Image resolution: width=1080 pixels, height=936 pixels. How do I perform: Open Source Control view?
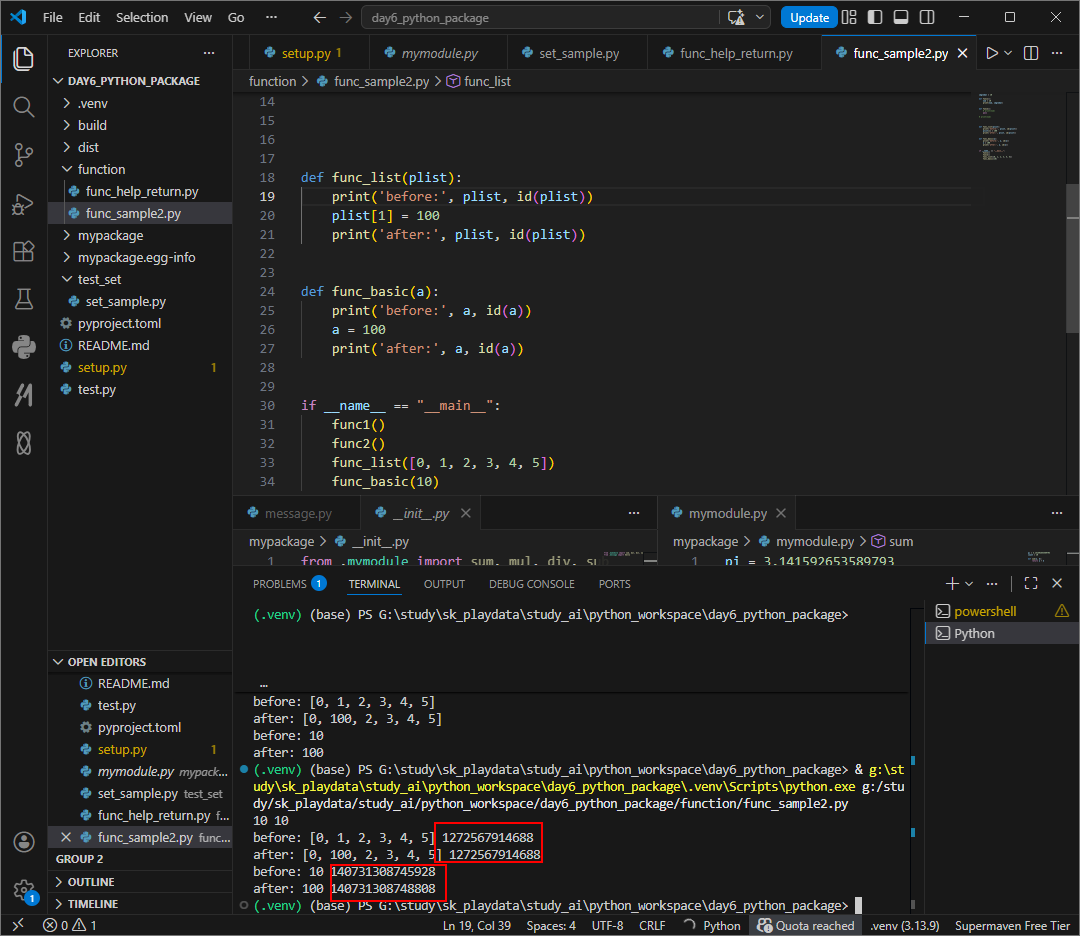pyautogui.click(x=23, y=155)
